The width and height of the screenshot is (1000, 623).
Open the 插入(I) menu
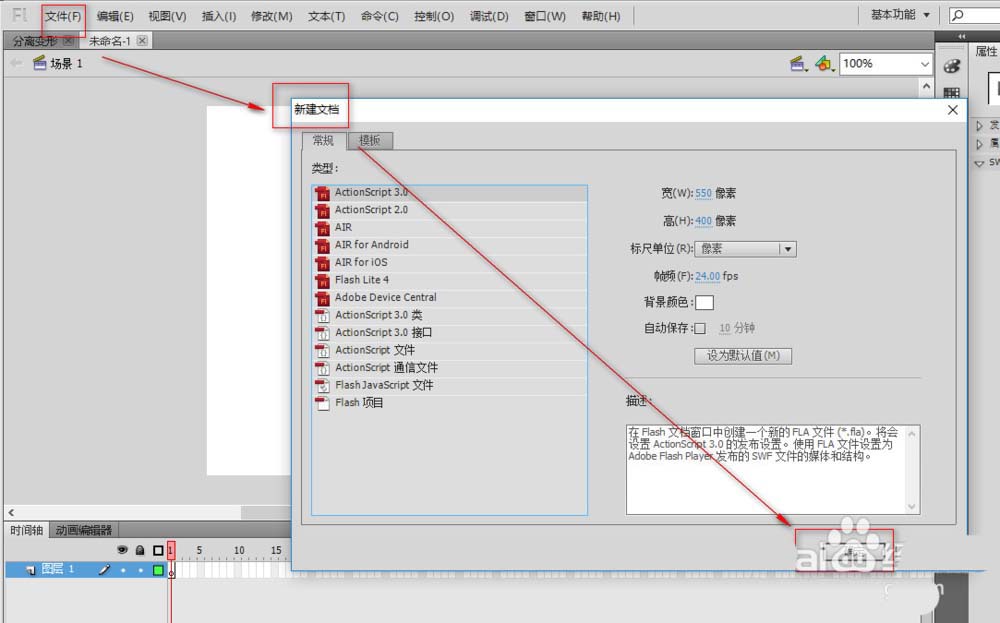(x=219, y=16)
